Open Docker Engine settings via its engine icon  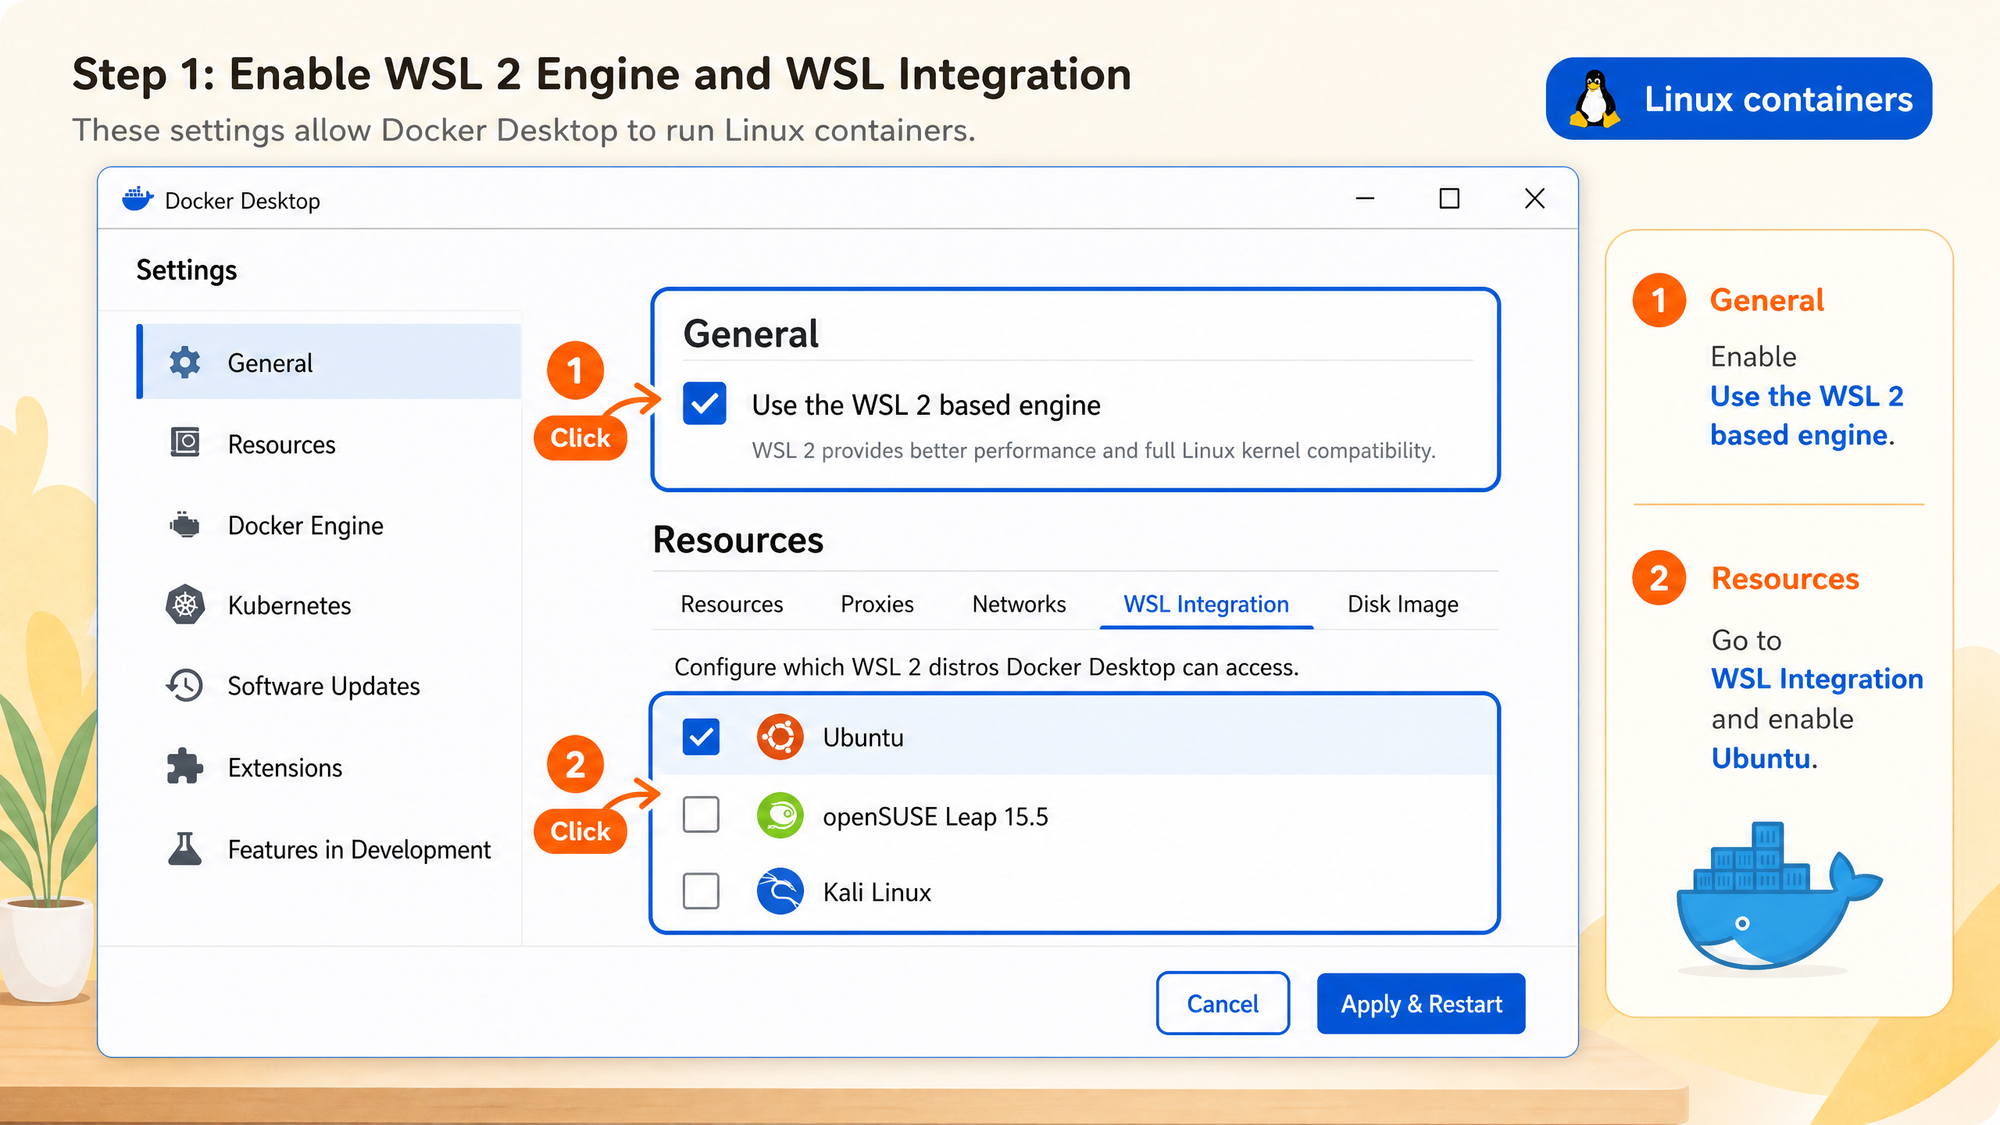[x=185, y=525]
